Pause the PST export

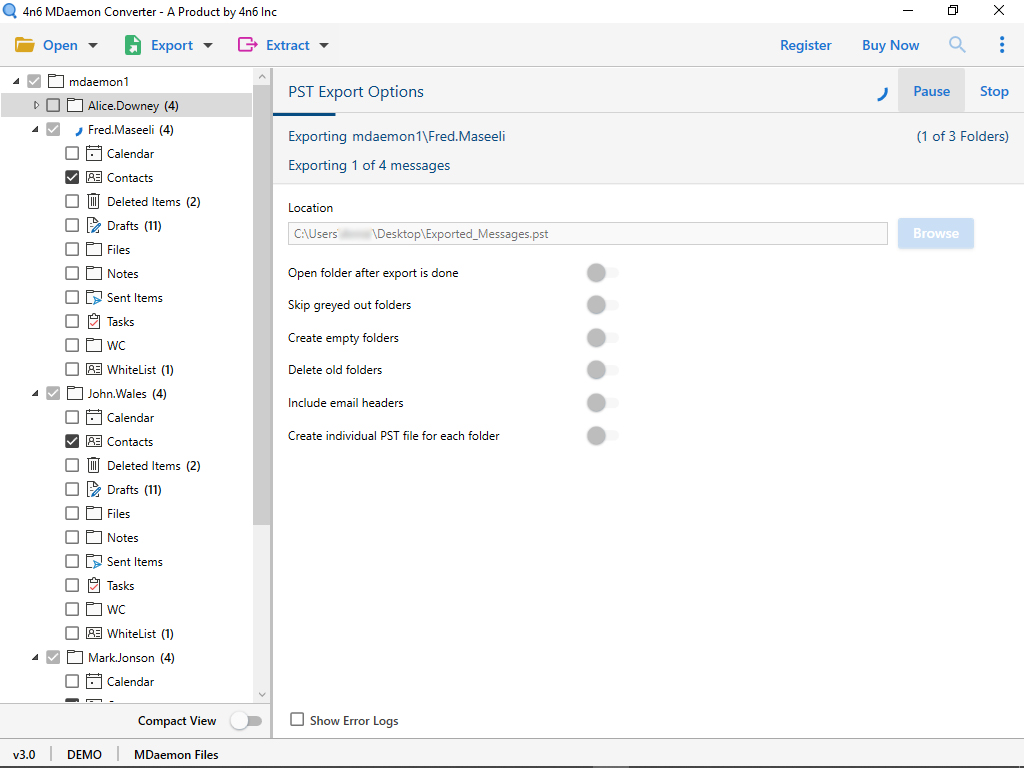[x=931, y=91]
